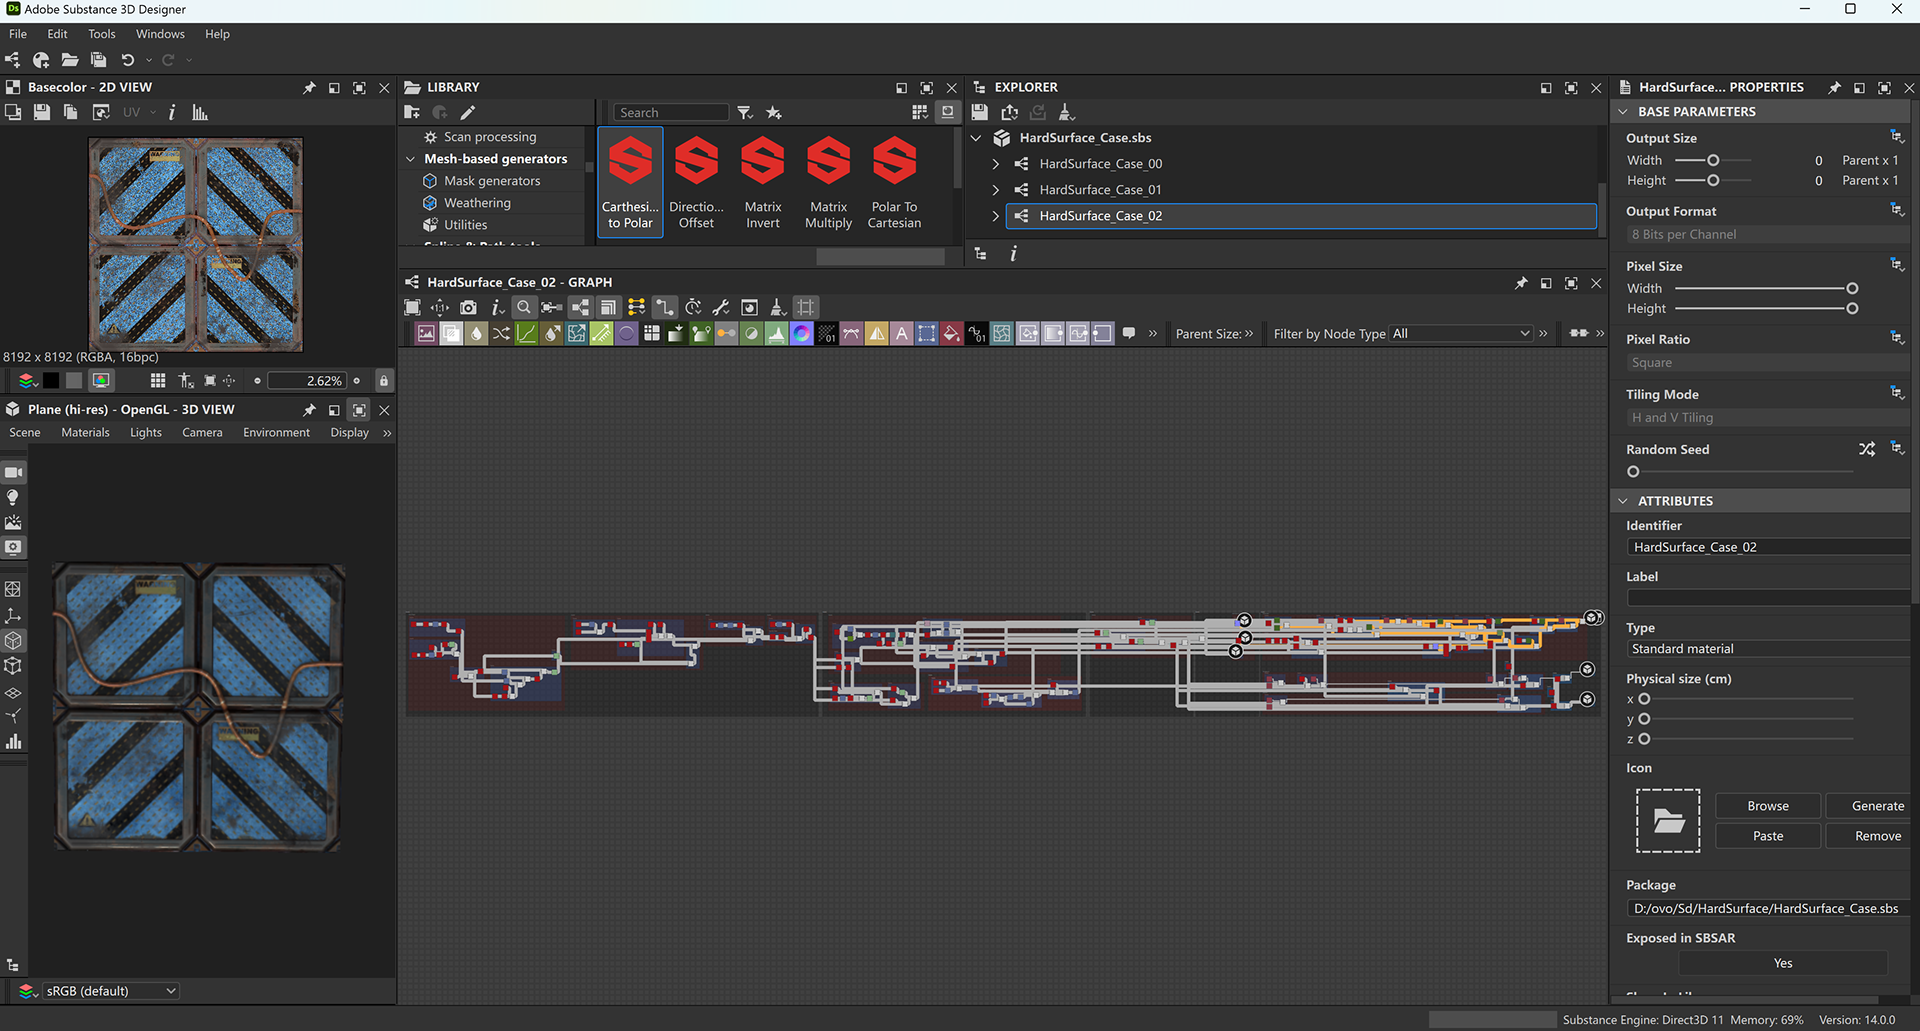This screenshot has width=1920, height=1031.
Task: Toggle Exposed in SBSAR Yes button
Action: click(1782, 963)
